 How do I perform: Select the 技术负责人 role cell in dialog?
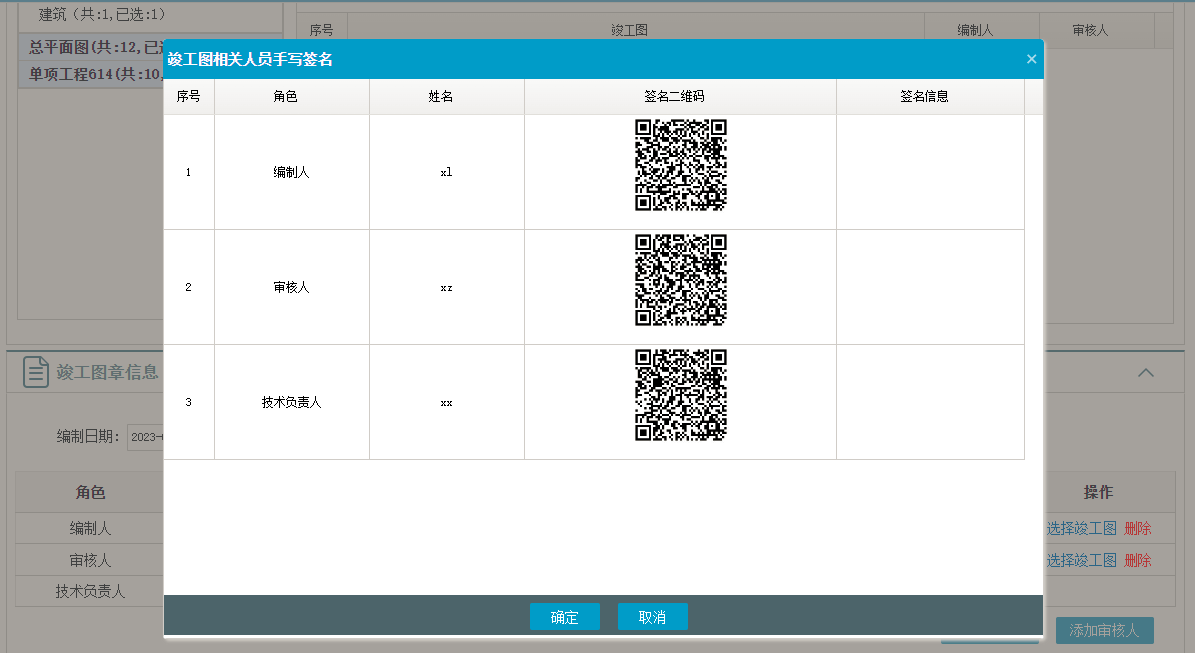coord(292,402)
